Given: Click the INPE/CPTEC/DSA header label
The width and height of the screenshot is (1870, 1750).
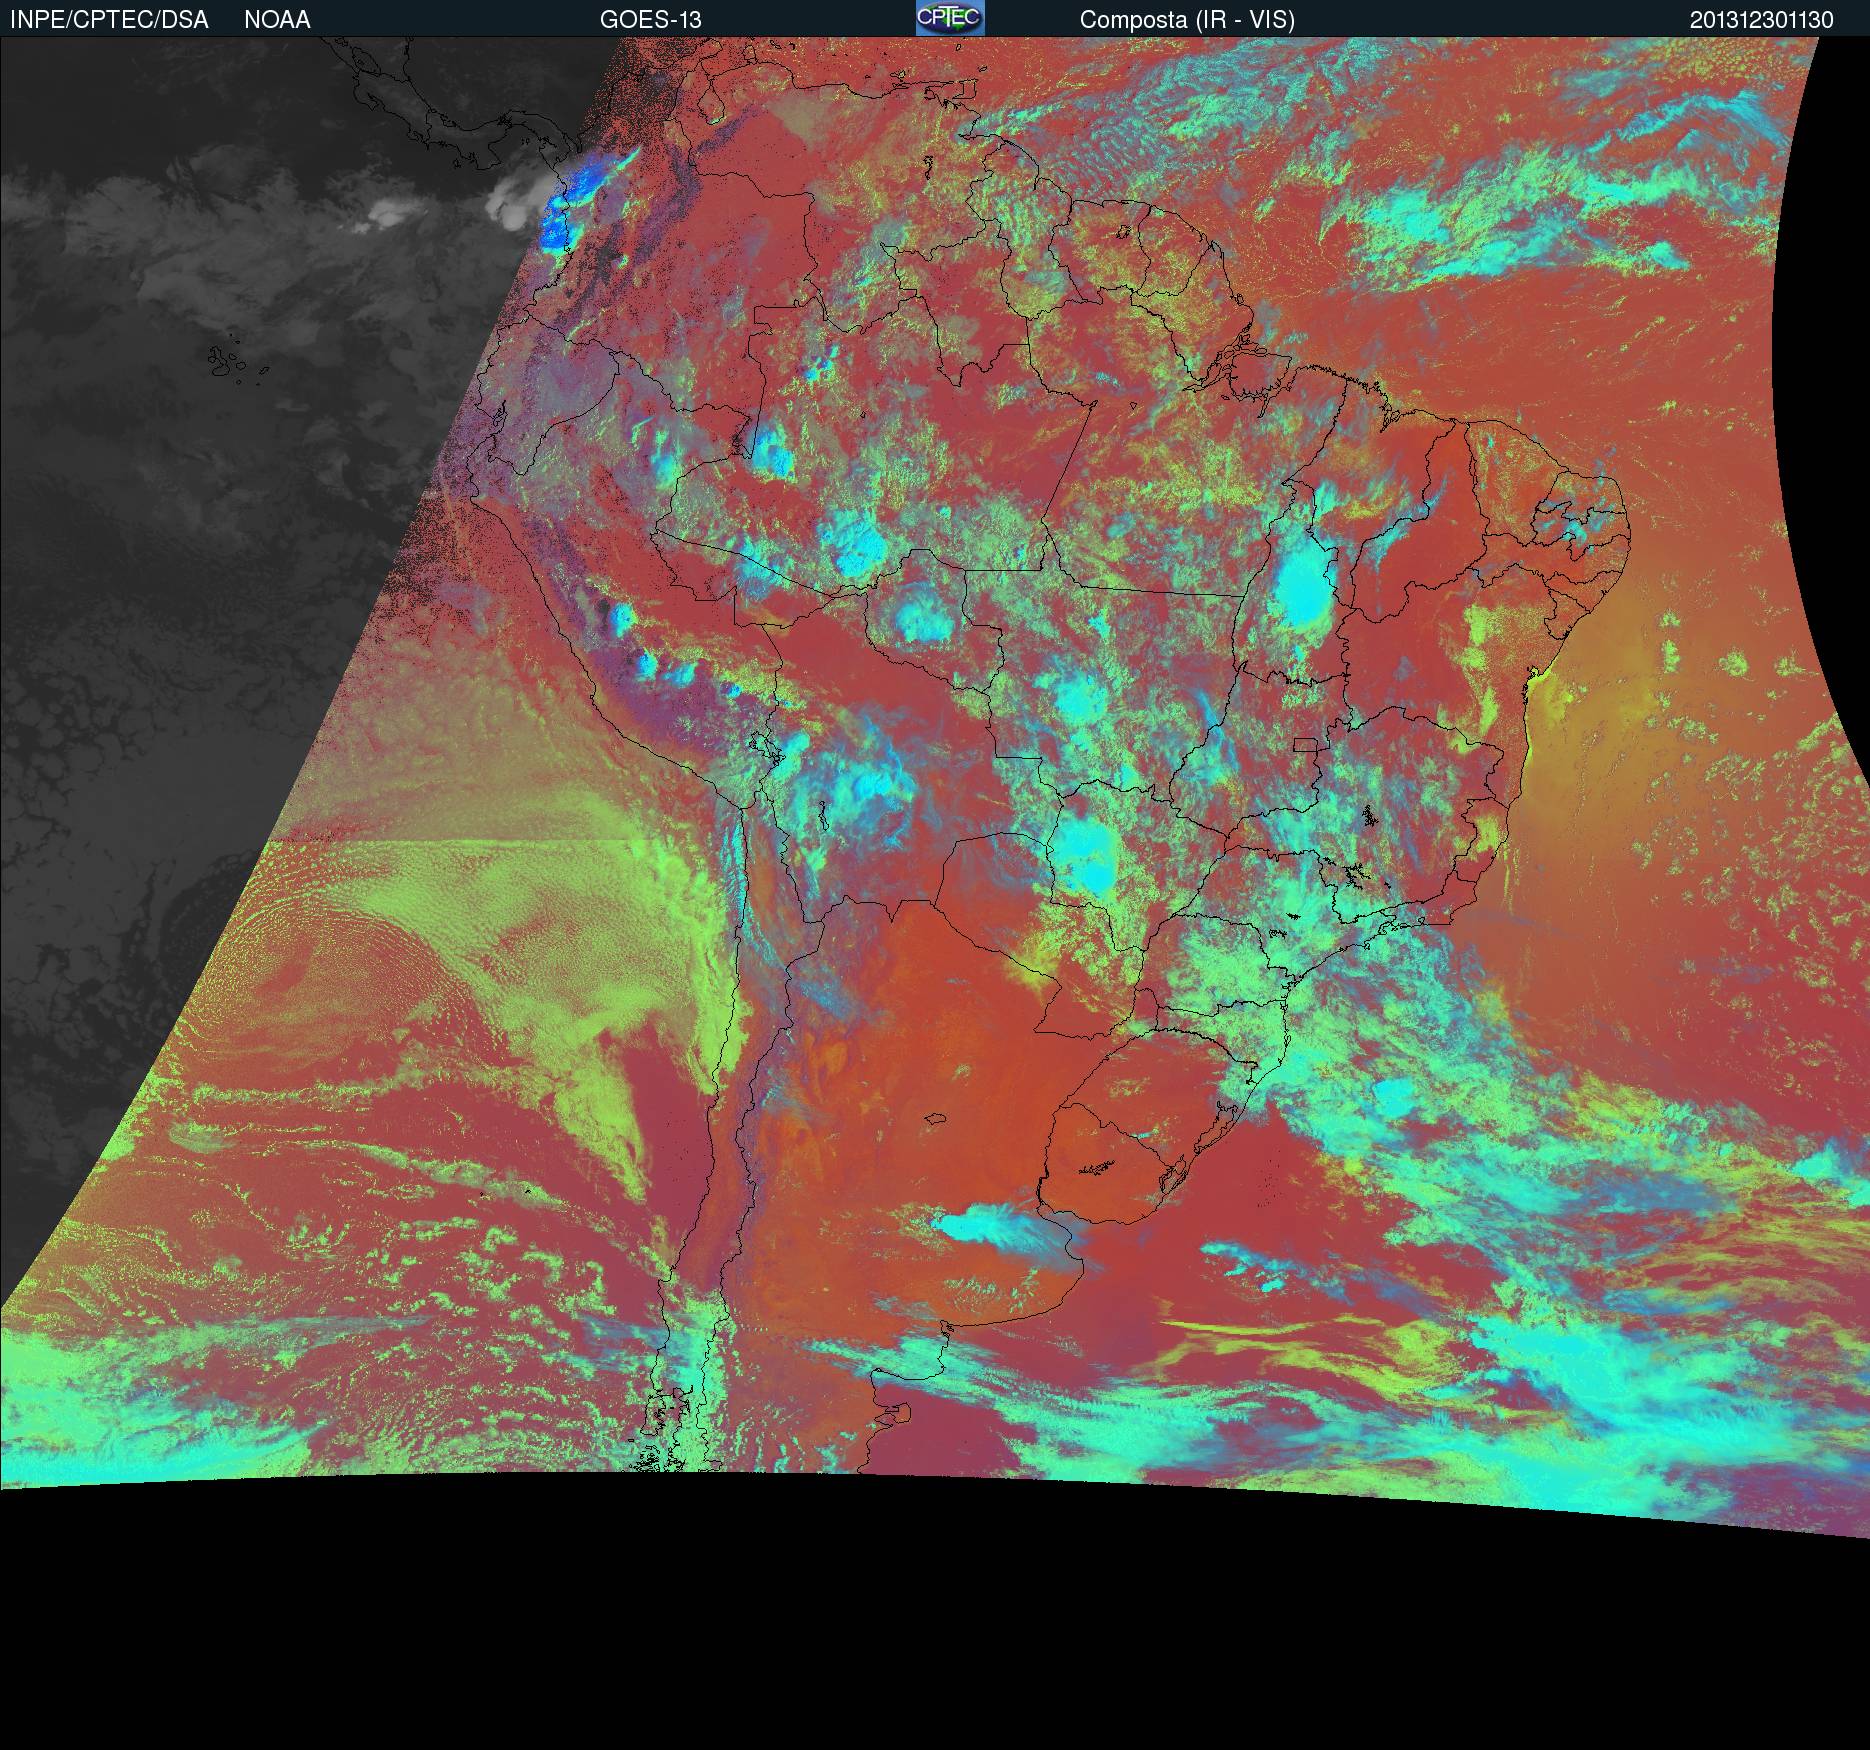Looking at the screenshot, I should click(x=109, y=20).
